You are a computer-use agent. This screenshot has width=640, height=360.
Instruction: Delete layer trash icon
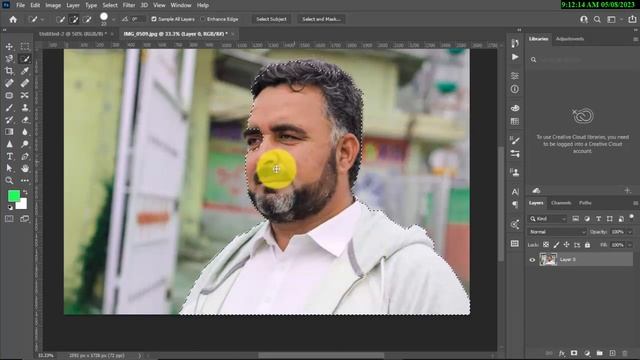click(624, 353)
